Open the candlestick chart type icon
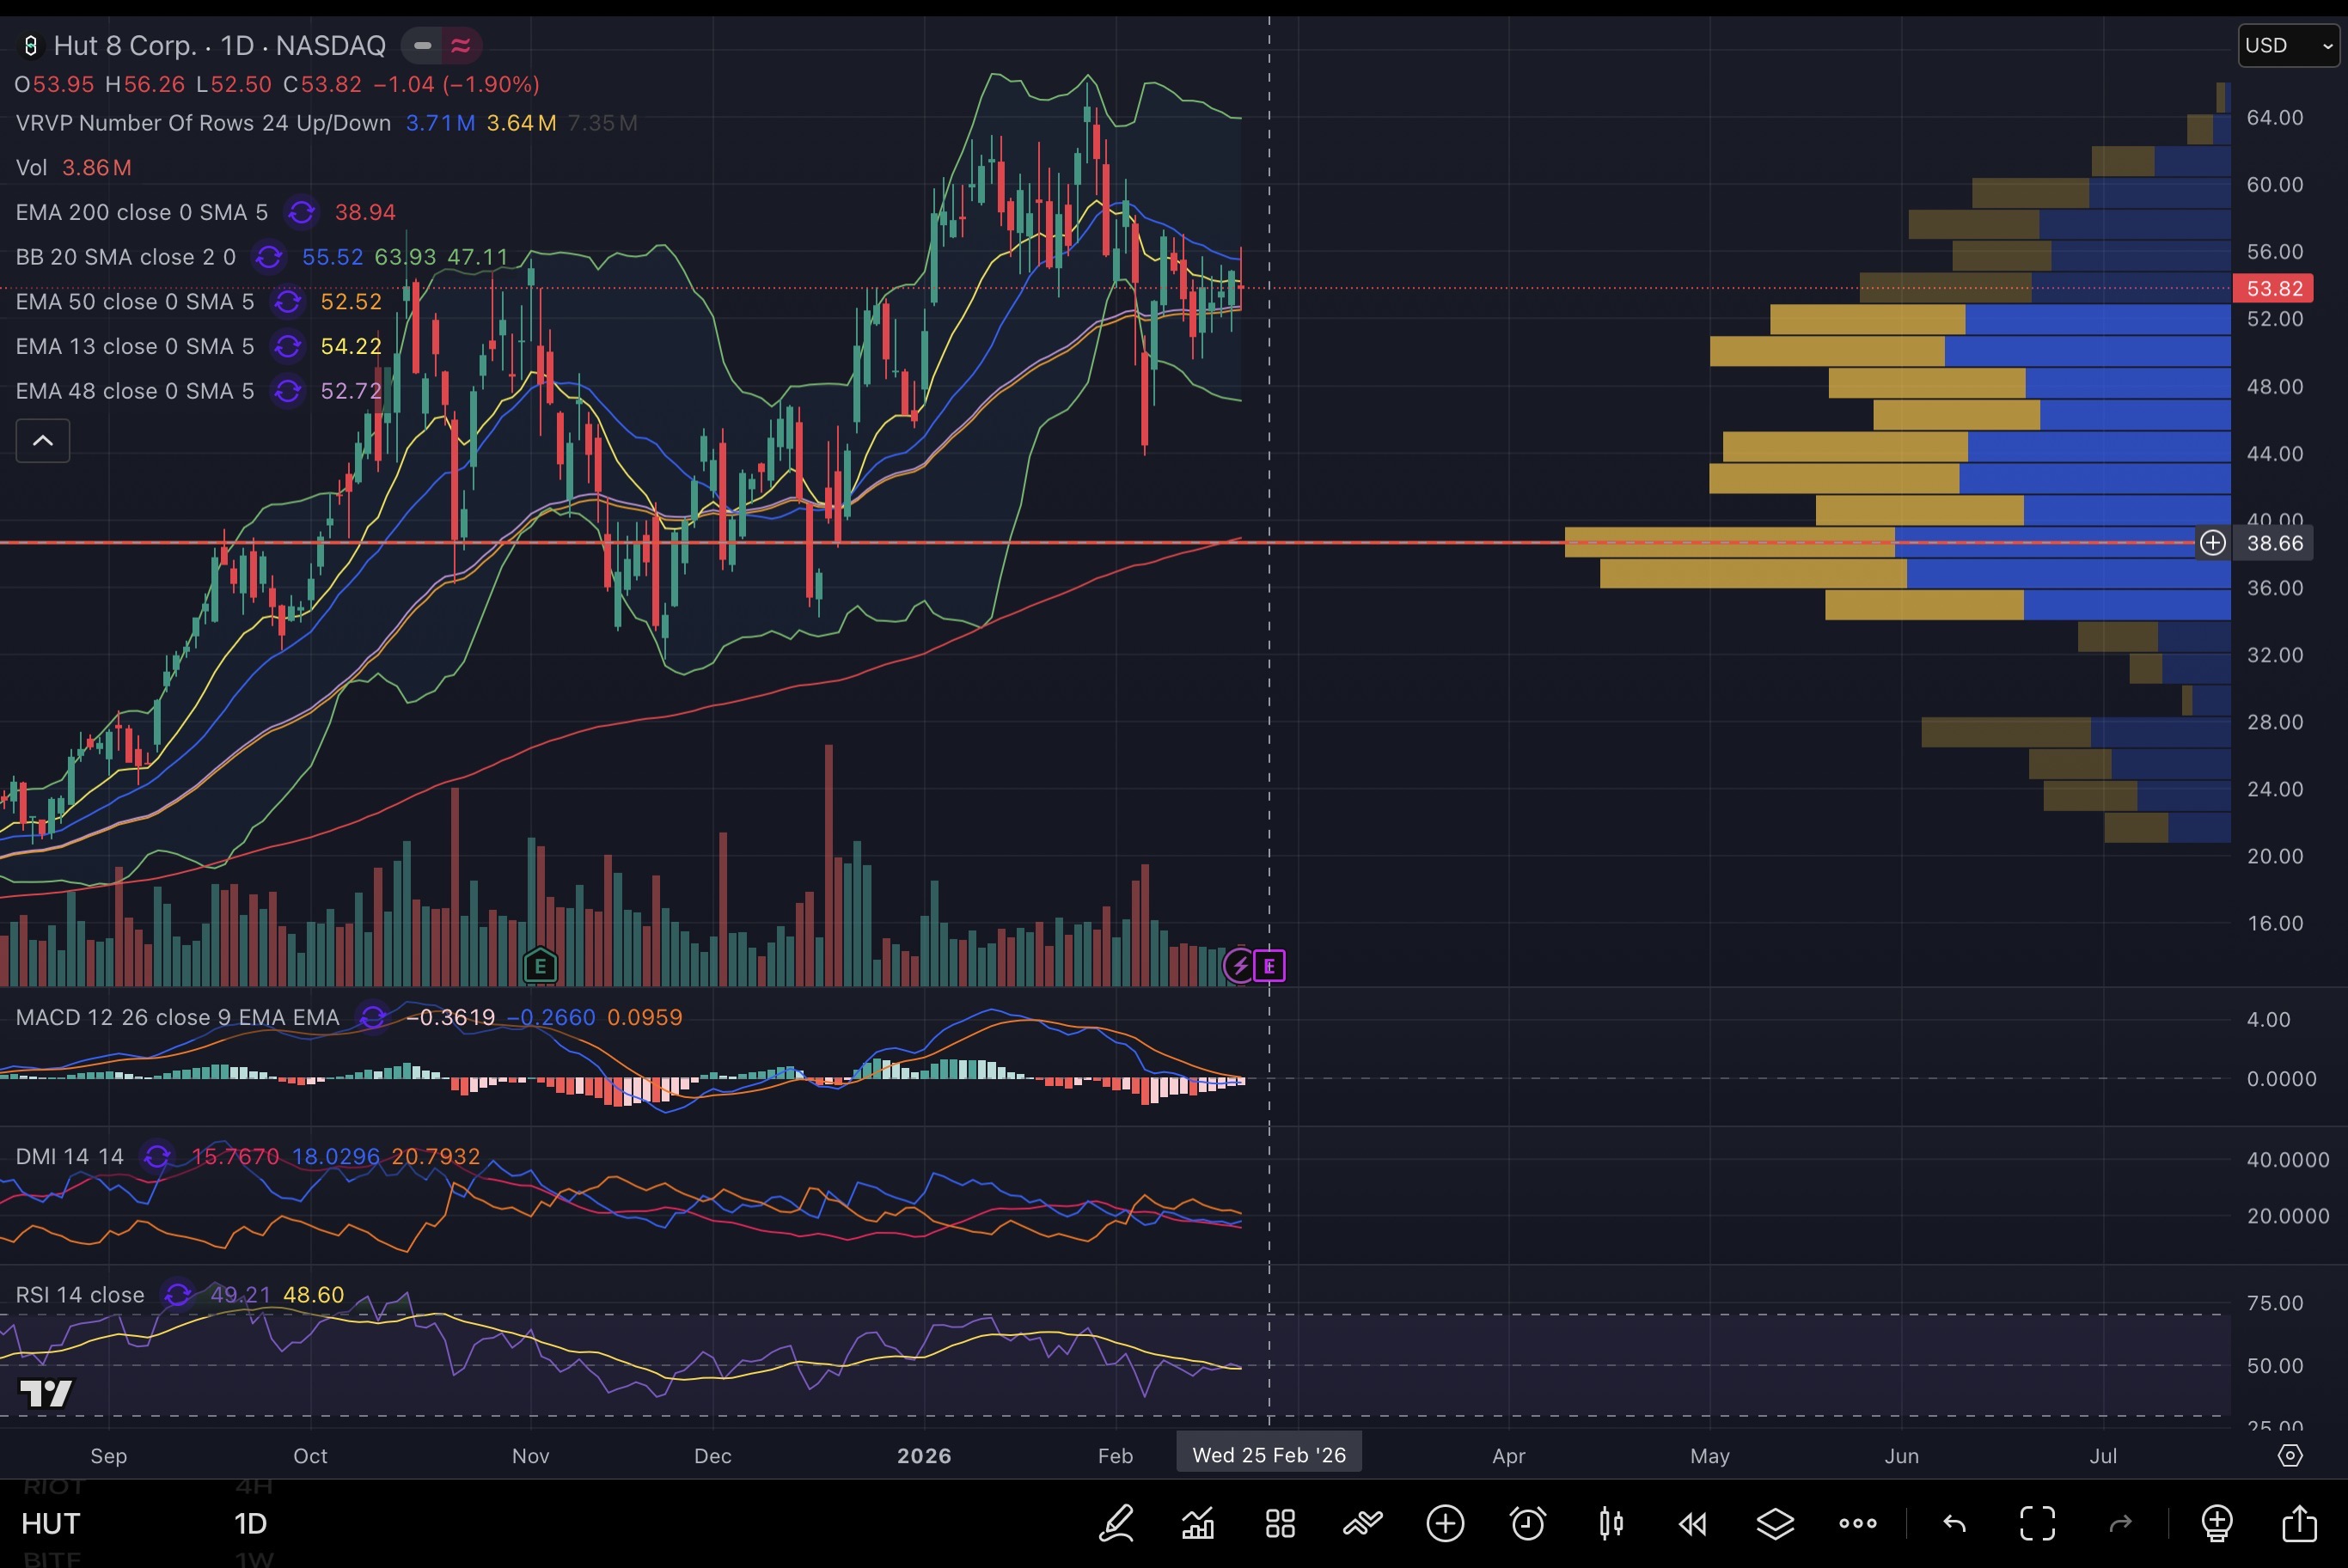The image size is (2348, 1568). tap(1610, 1524)
